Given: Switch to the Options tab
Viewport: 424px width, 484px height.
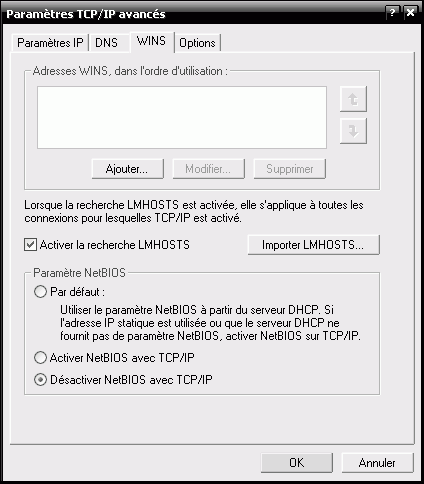Looking at the screenshot, I should click(197, 43).
